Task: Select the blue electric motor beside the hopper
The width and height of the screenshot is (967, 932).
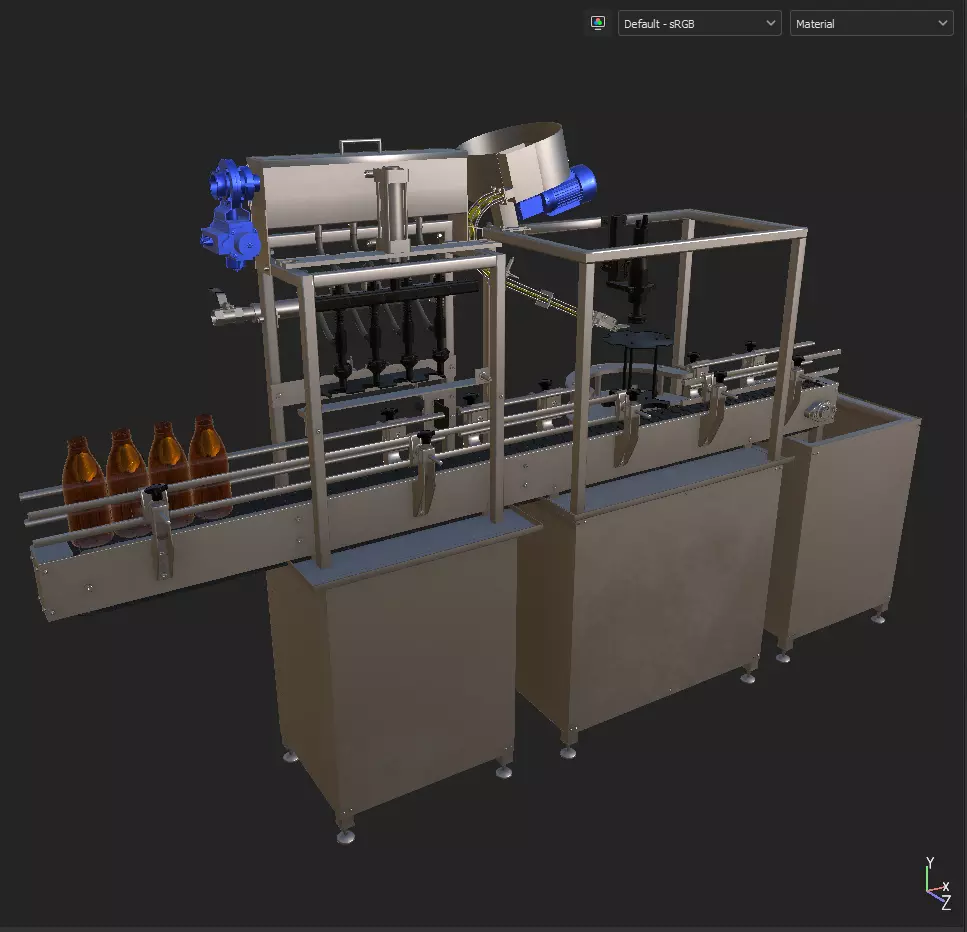Action: [x=557, y=192]
